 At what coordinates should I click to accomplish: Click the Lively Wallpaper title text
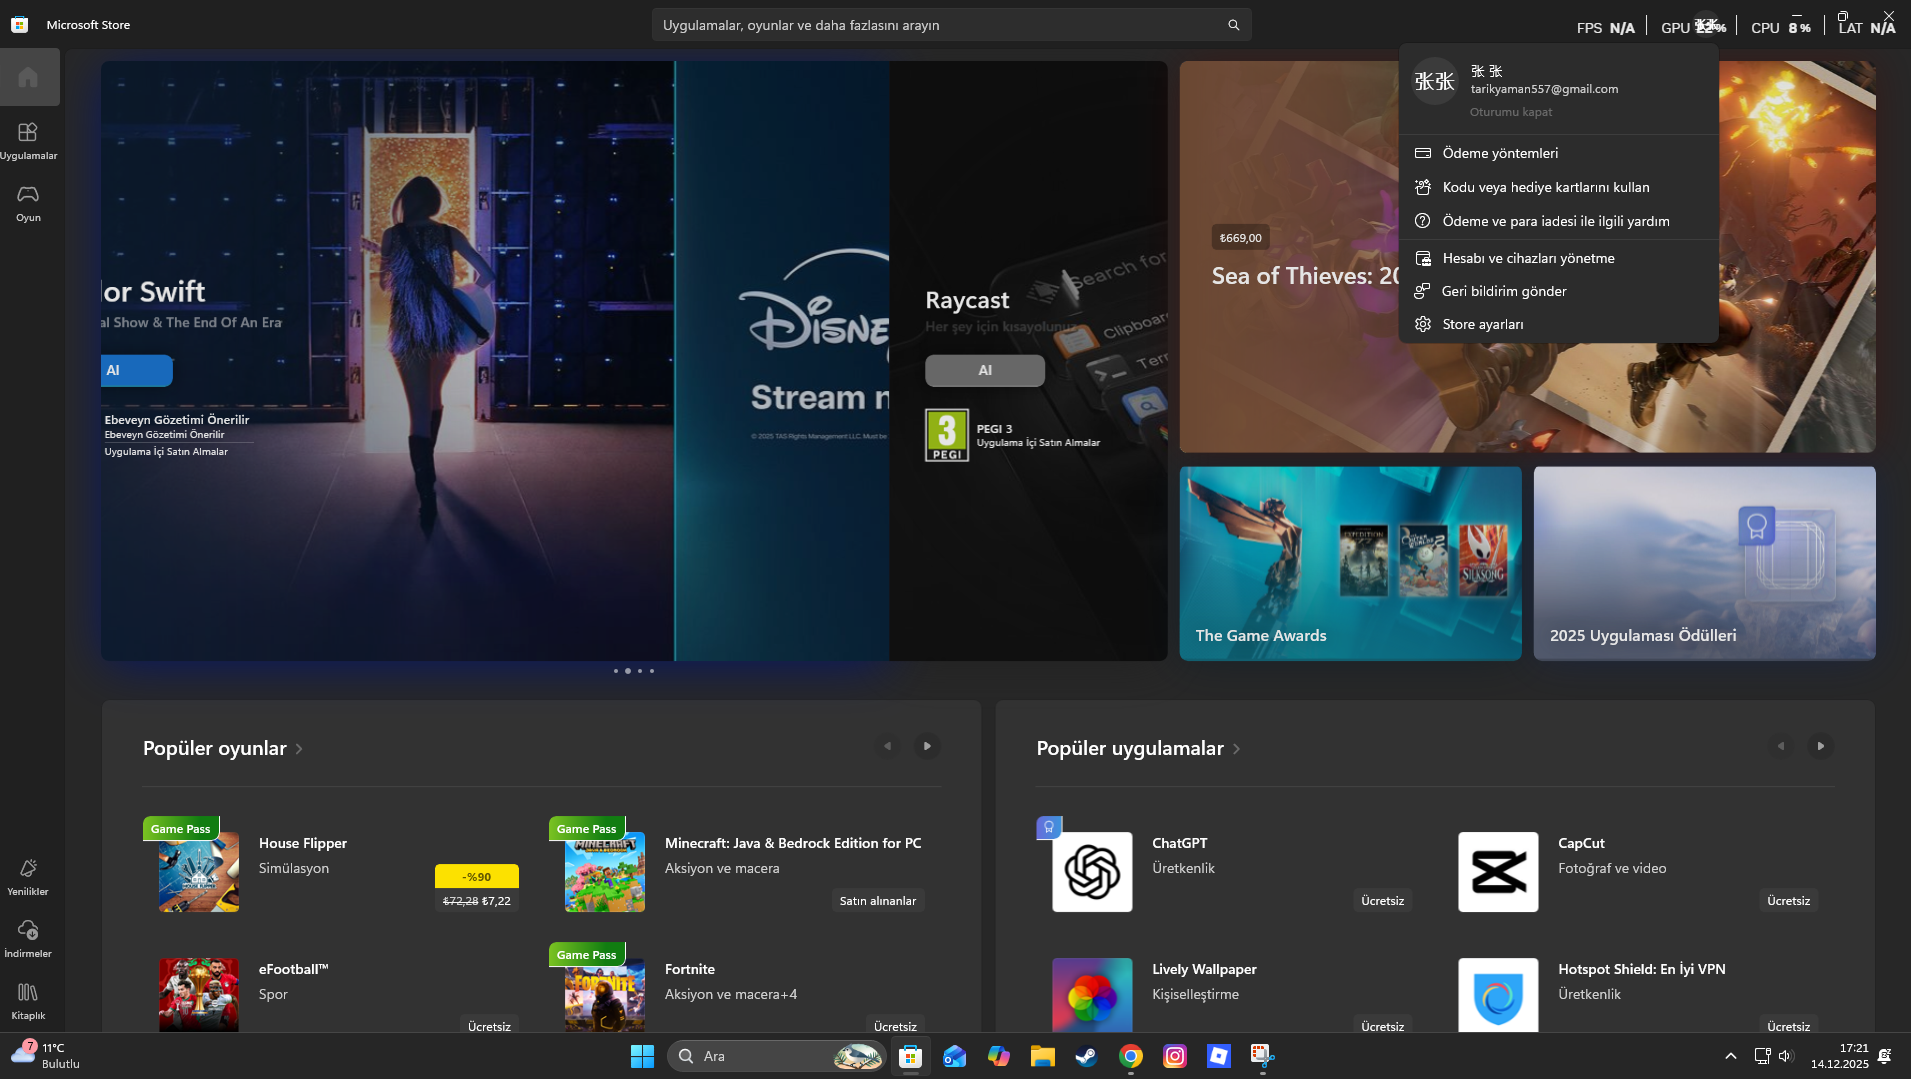point(1204,969)
